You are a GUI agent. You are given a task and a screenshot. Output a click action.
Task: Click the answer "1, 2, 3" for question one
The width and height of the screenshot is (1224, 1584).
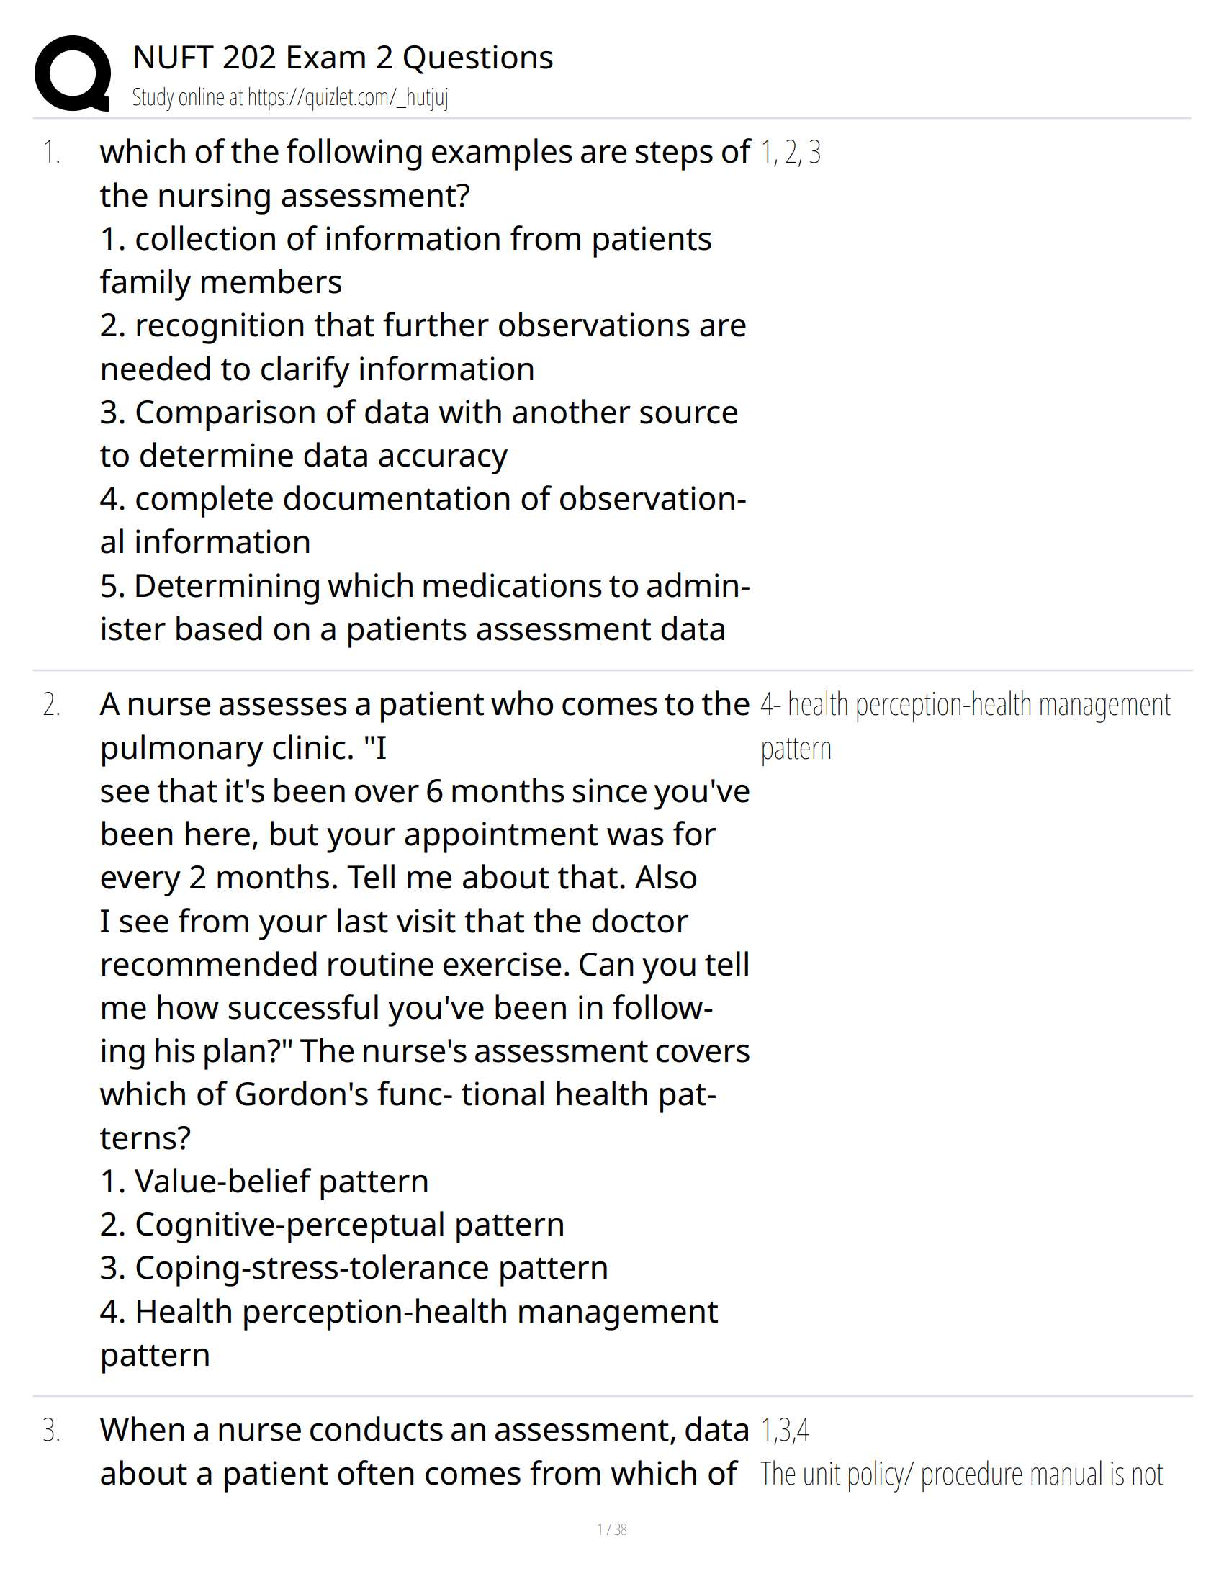tap(790, 153)
